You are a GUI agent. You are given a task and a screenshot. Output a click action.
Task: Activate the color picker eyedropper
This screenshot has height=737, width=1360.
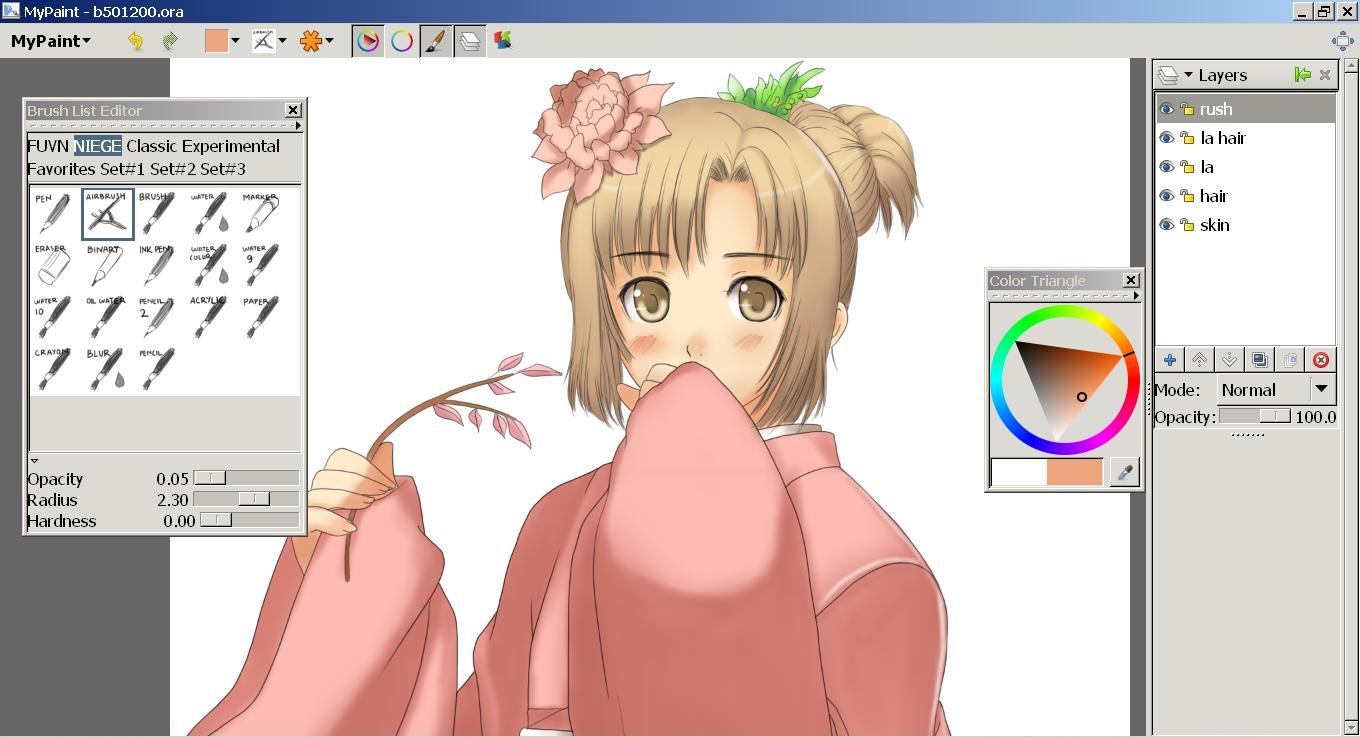pyautogui.click(x=1125, y=472)
